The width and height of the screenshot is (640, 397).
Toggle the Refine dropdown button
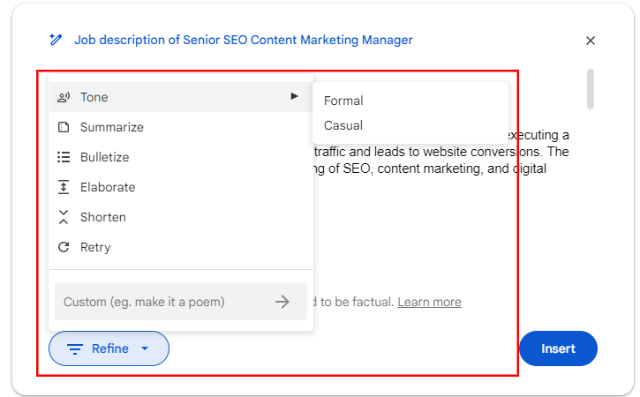tap(109, 348)
